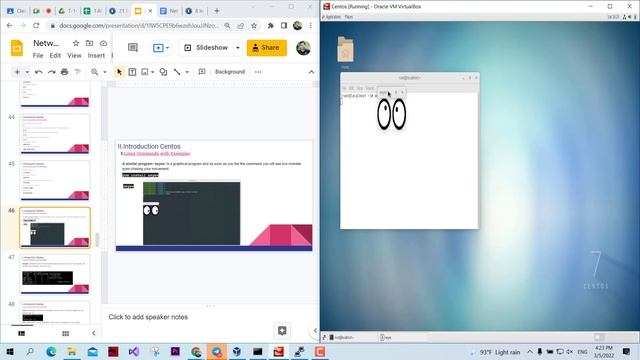Click the new slide plus button
Viewport: 640px width, 360px height.
(x=17, y=72)
